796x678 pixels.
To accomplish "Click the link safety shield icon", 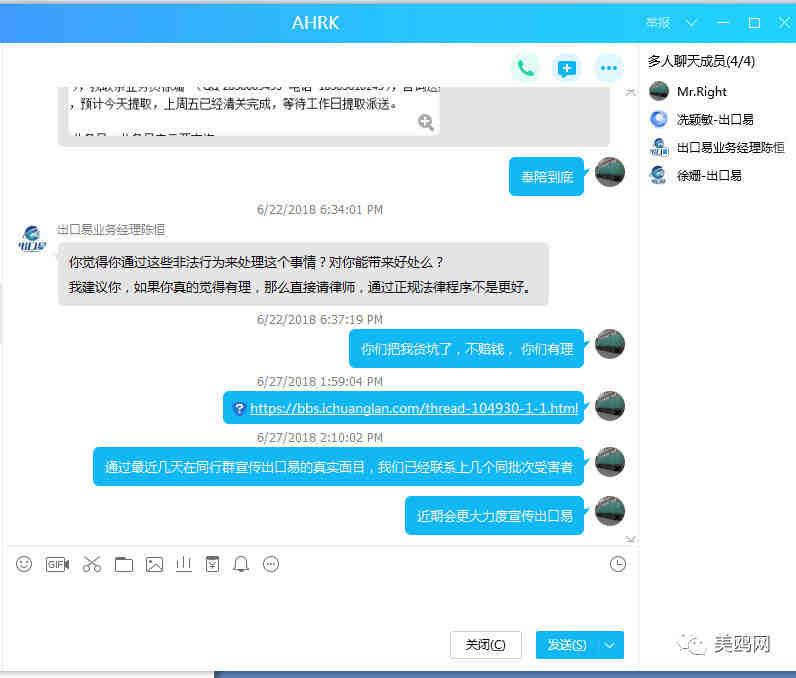I will (239, 409).
